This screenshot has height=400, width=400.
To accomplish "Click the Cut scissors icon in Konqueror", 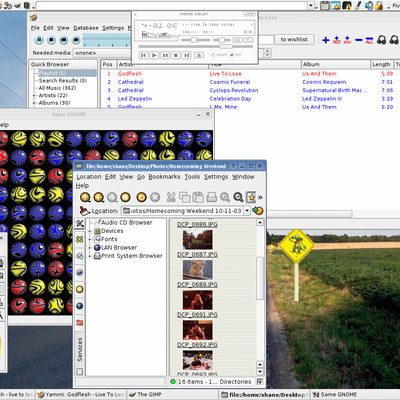I will coord(171,197).
